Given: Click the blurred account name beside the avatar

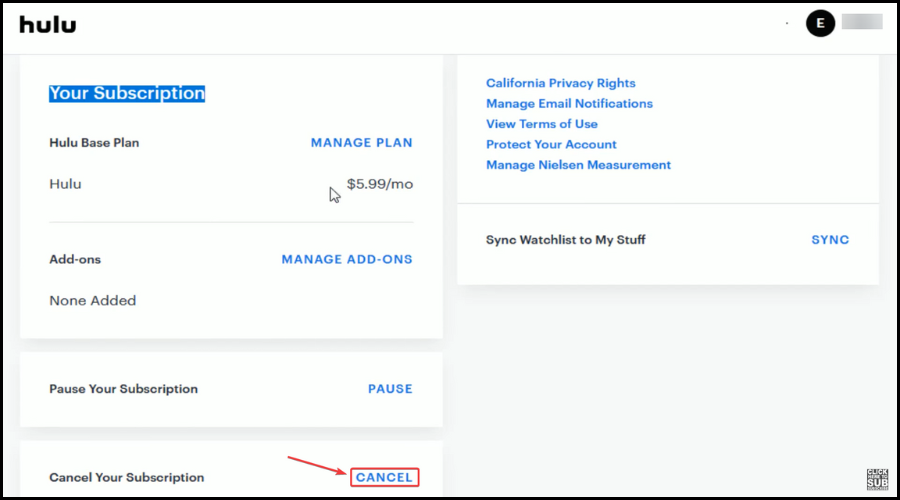Looking at the screenshot, I should (862, 22).
